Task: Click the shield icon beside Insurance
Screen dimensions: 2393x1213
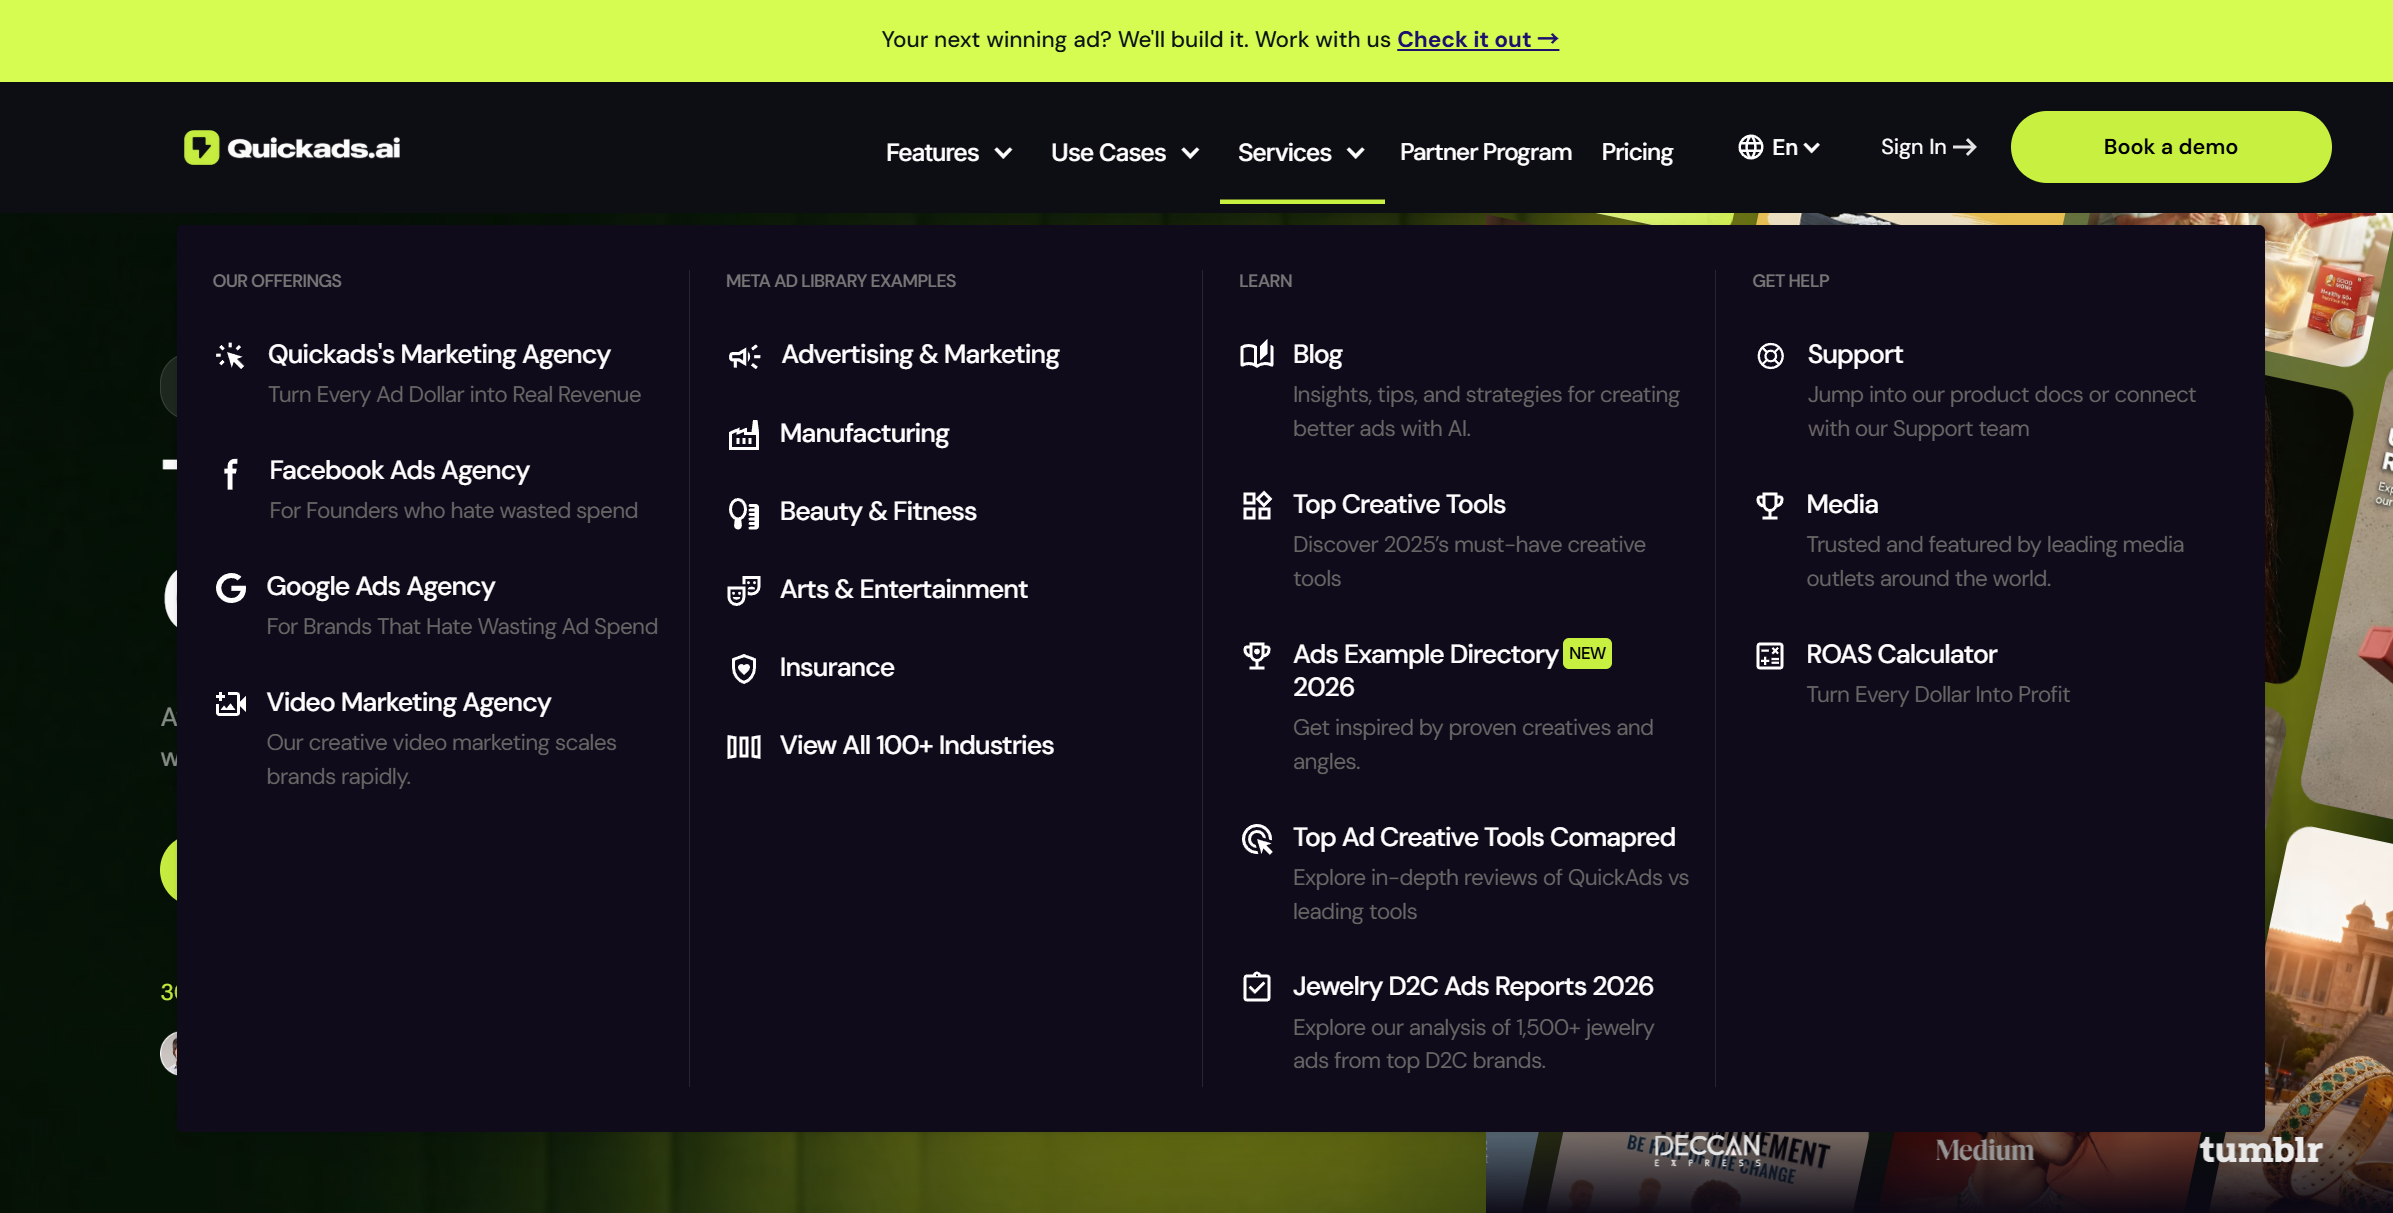Action: [x=743, y=668]
